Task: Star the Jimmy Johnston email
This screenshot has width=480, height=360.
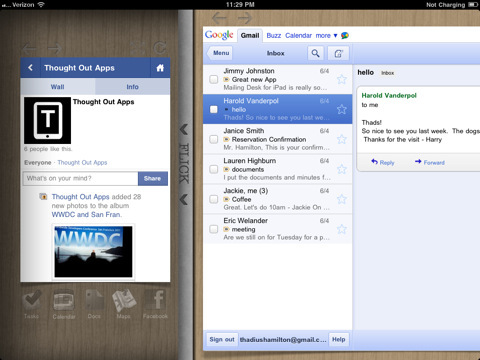Action: 342,79
